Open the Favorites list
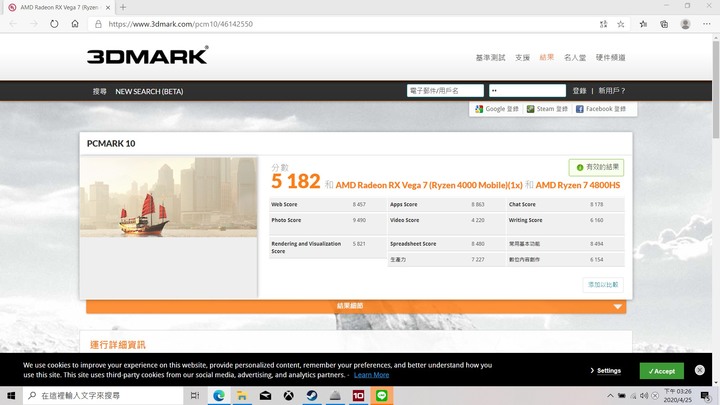The height and width of the screenshot is (405, 720). 643,24
